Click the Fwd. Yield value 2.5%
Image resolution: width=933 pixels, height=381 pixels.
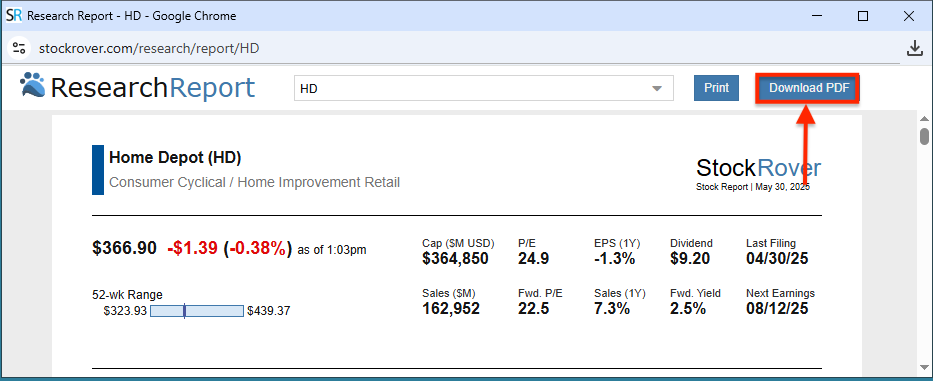tap(688, 308)
